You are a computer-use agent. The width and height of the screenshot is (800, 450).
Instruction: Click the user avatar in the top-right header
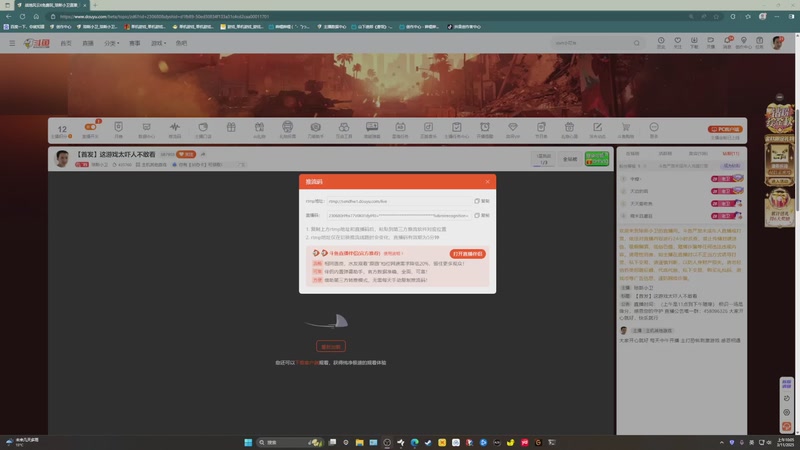777,43
